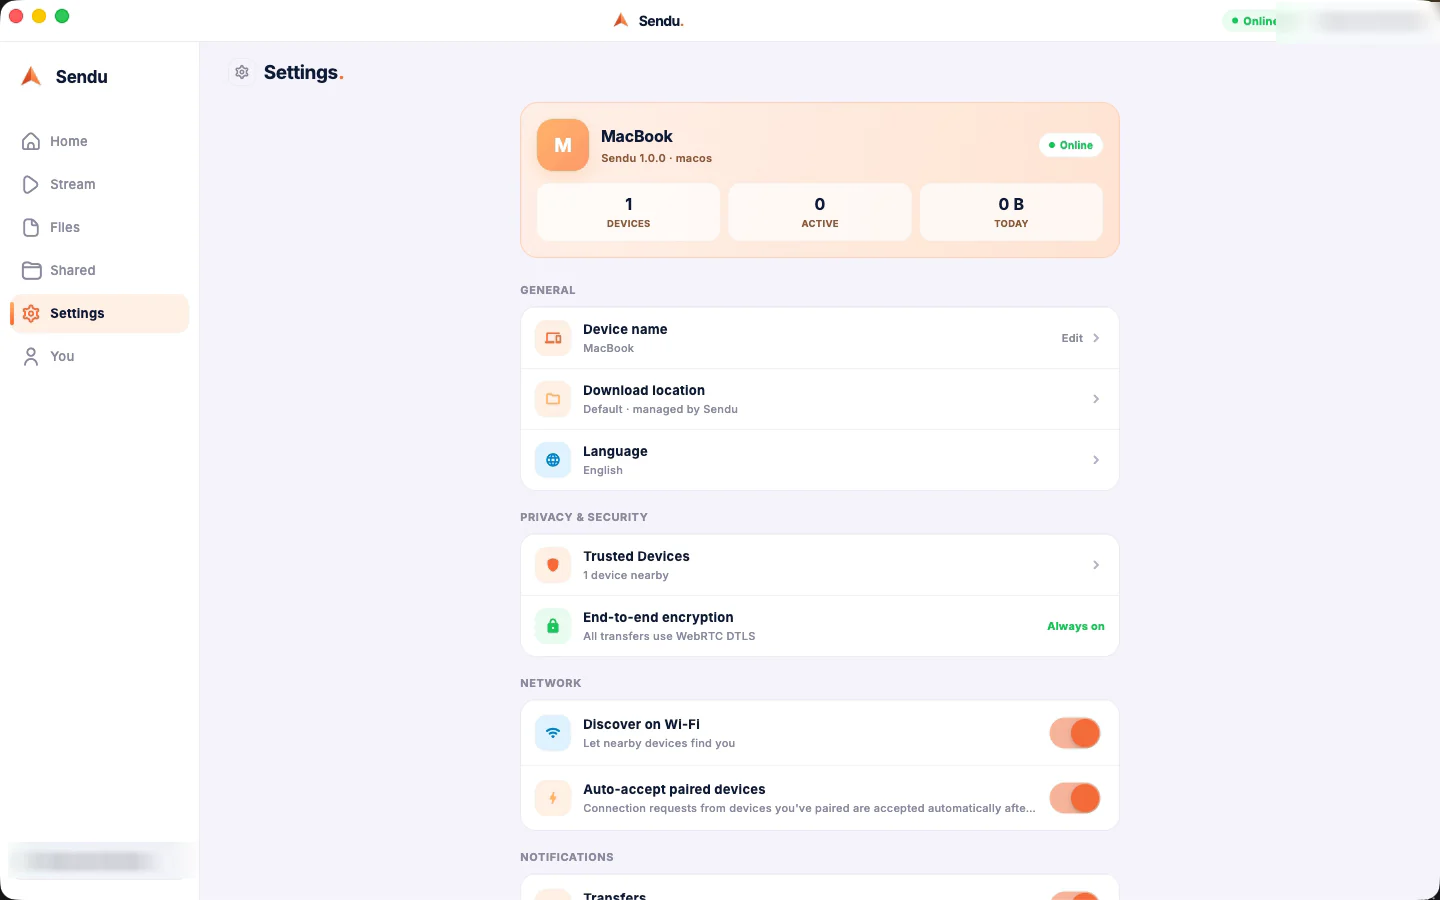
Task: Click the Wi-Fi discovery icon
Action: click(553, 733)
